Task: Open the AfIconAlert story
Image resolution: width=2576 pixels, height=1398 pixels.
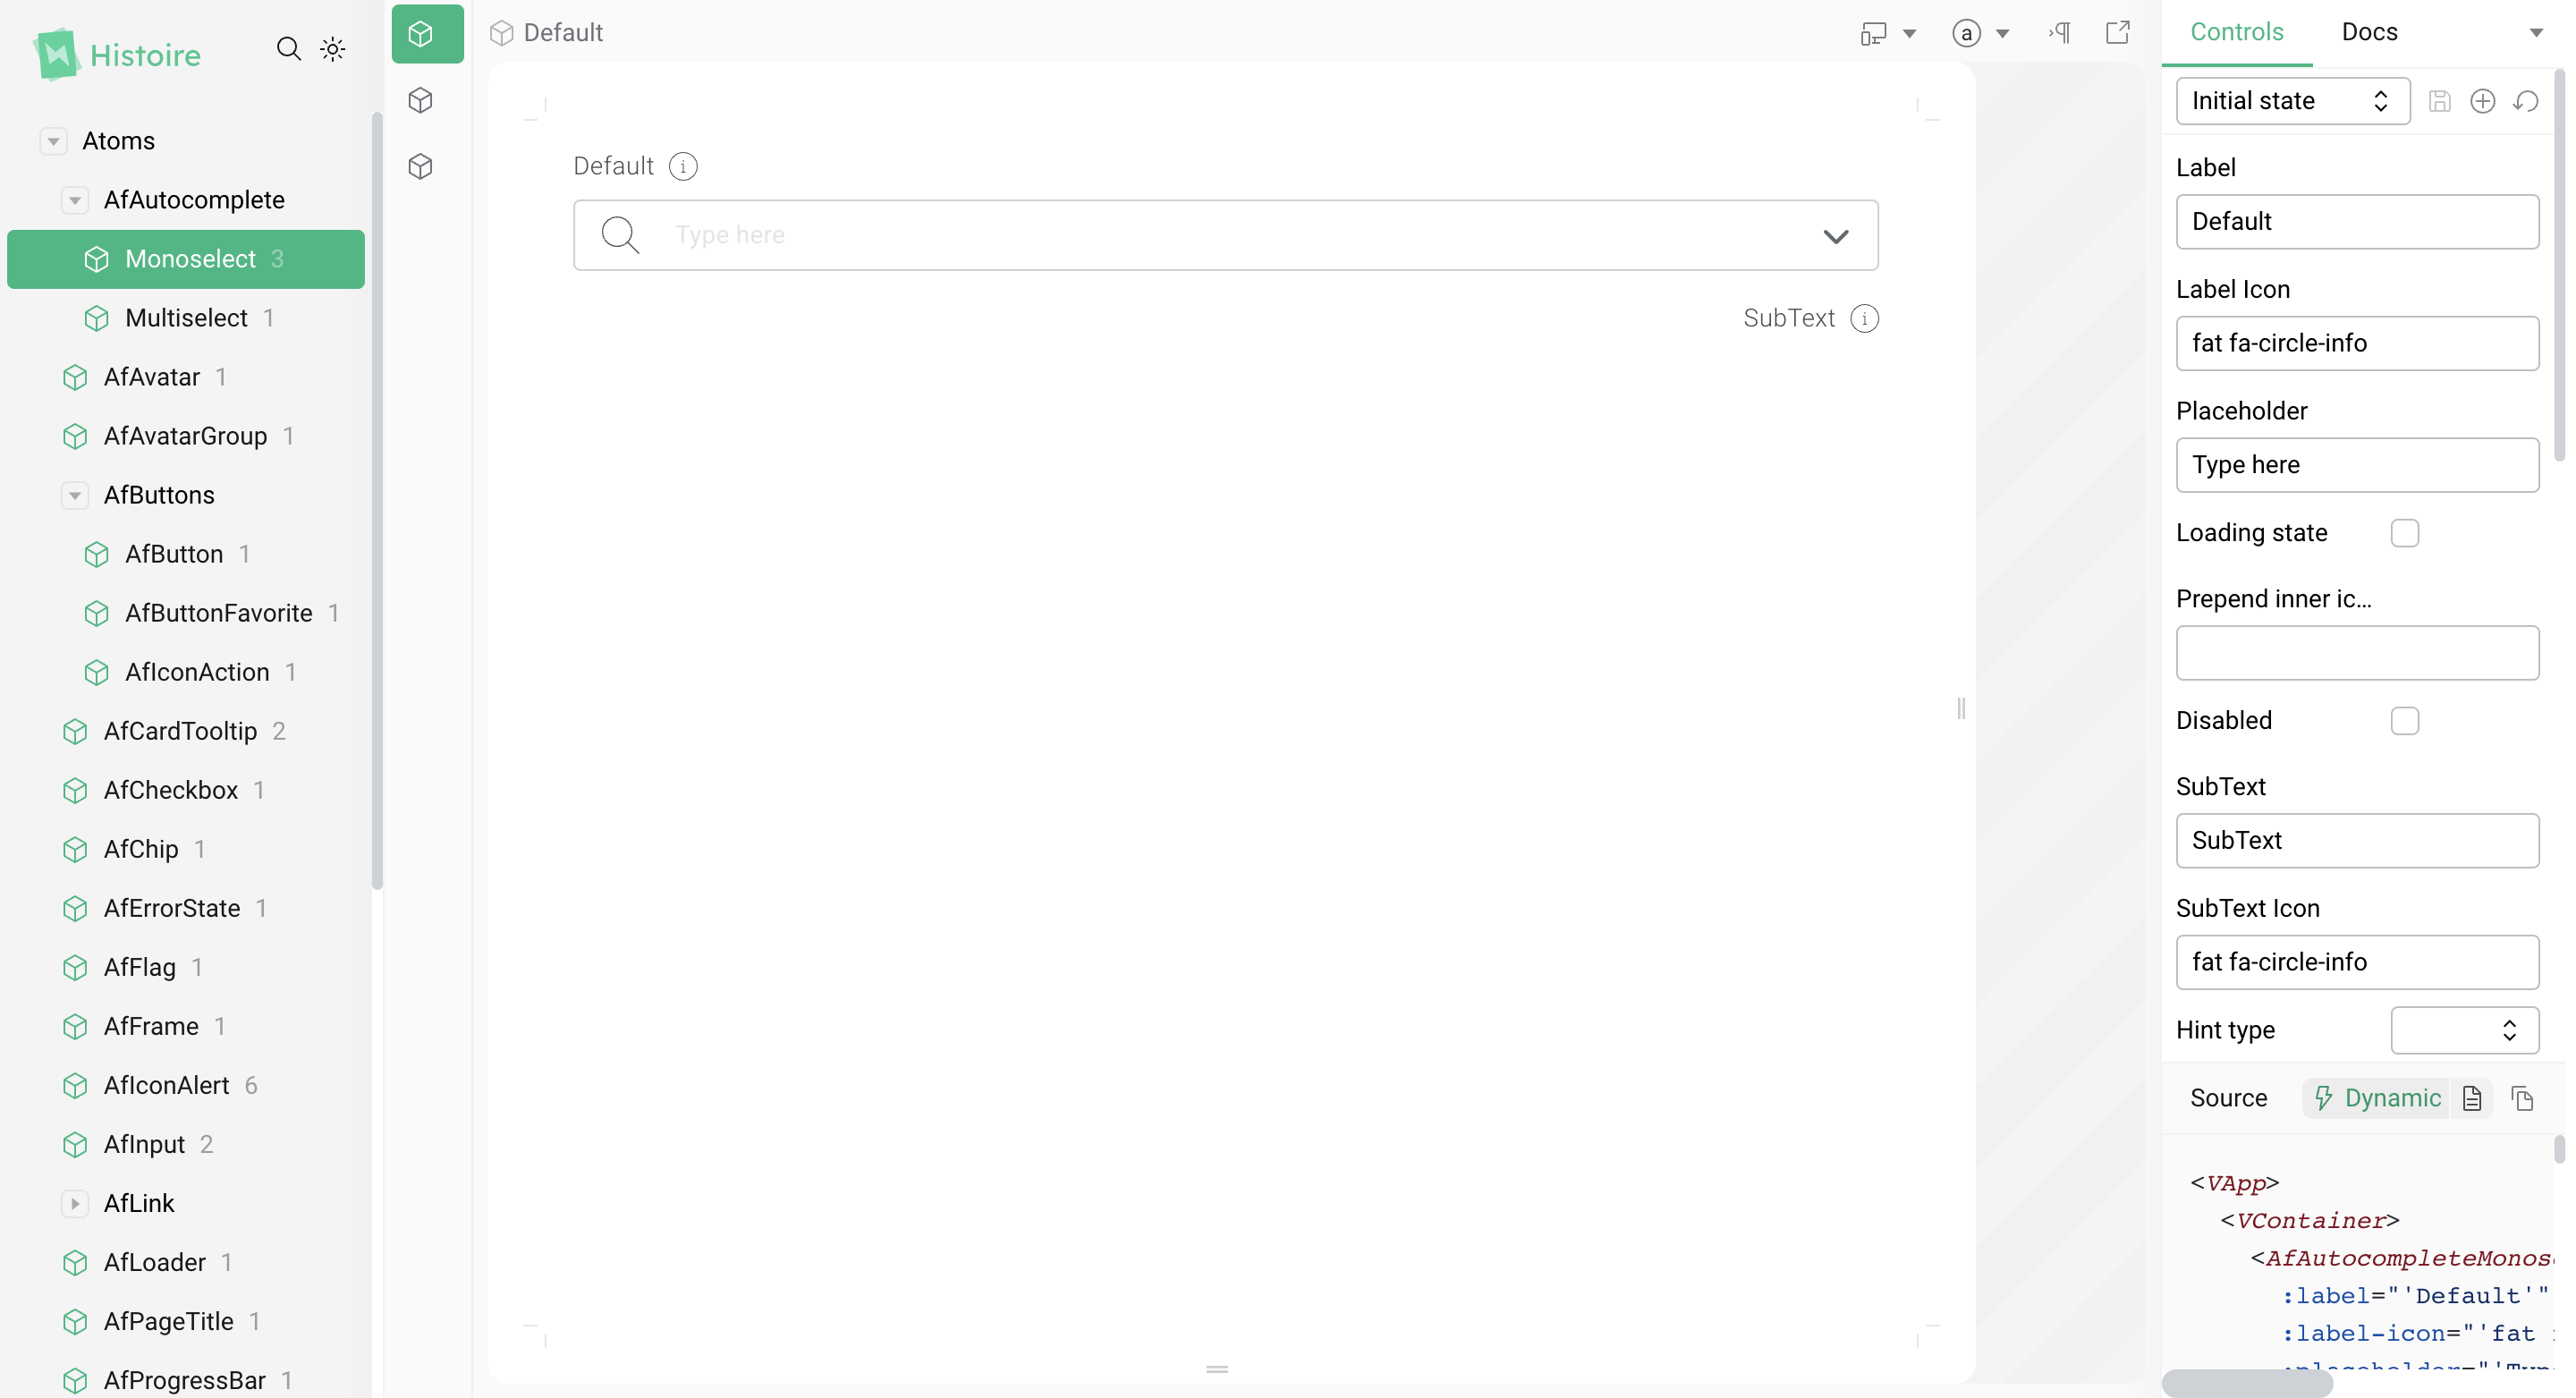Action: tap(186, 1085)
